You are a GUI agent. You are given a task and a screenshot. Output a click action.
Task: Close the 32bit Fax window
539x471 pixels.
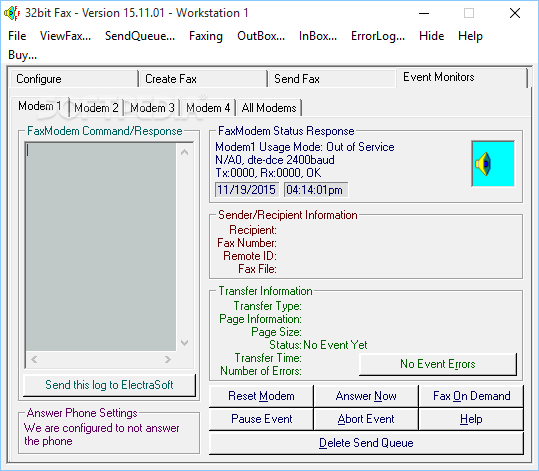(515, 13)
